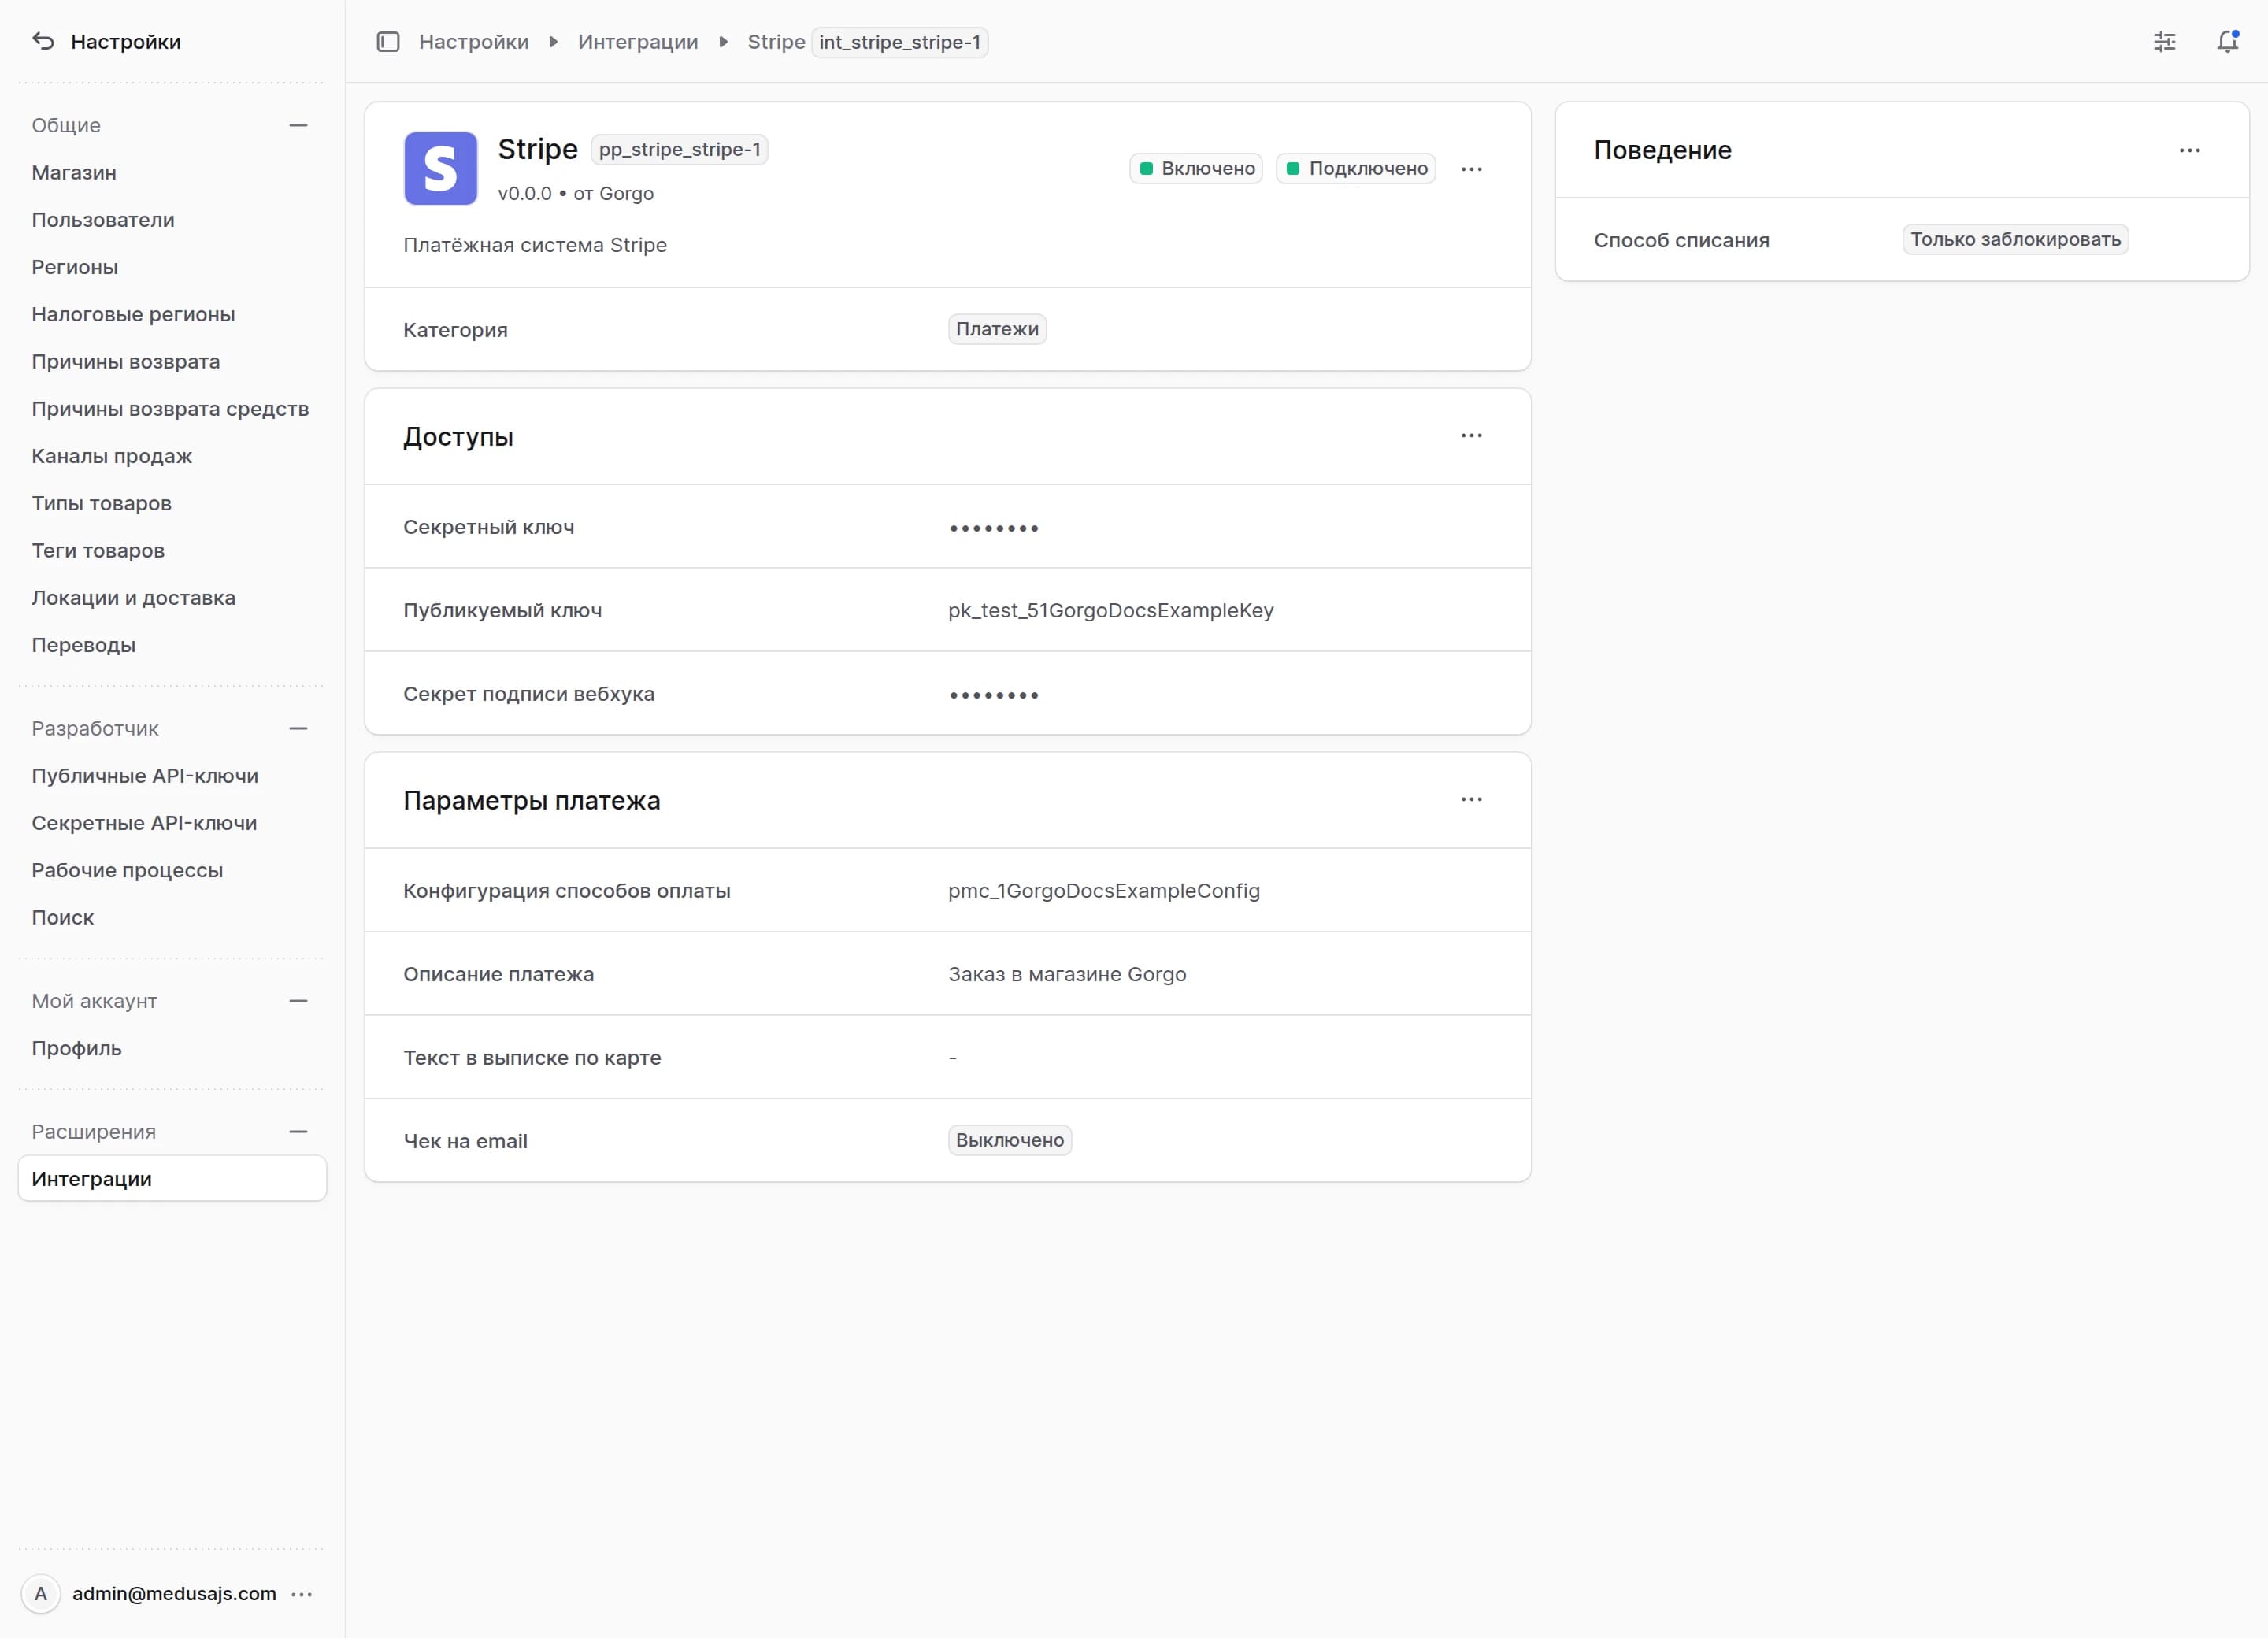Click Интеграции breadcrumb link
Image resolution: width=2268 pixels, height=1638 pixels.
click(x=638, y=42)
